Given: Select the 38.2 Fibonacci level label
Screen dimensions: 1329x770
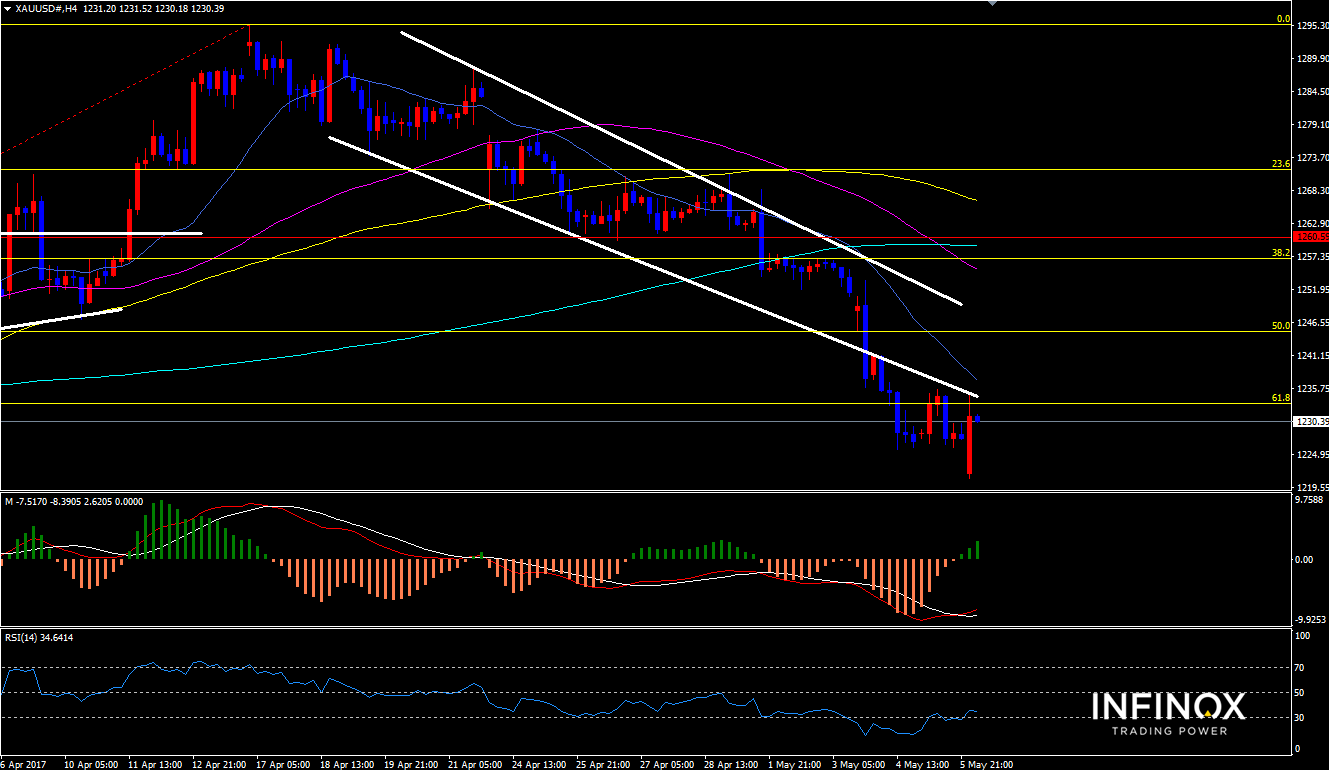Looking at the screenshot, I should tap(1281, 253).
